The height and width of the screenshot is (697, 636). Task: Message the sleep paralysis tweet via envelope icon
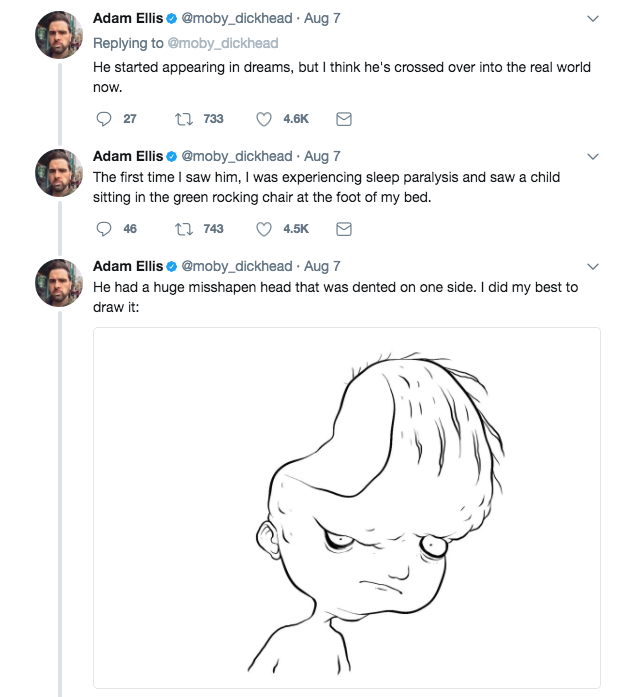[343, 229]
